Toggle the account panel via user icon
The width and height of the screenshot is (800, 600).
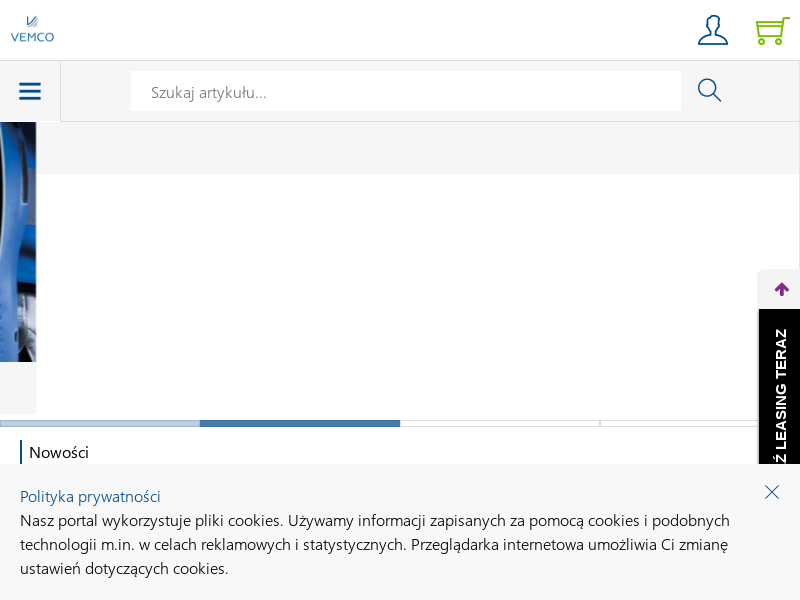(713, 30)
